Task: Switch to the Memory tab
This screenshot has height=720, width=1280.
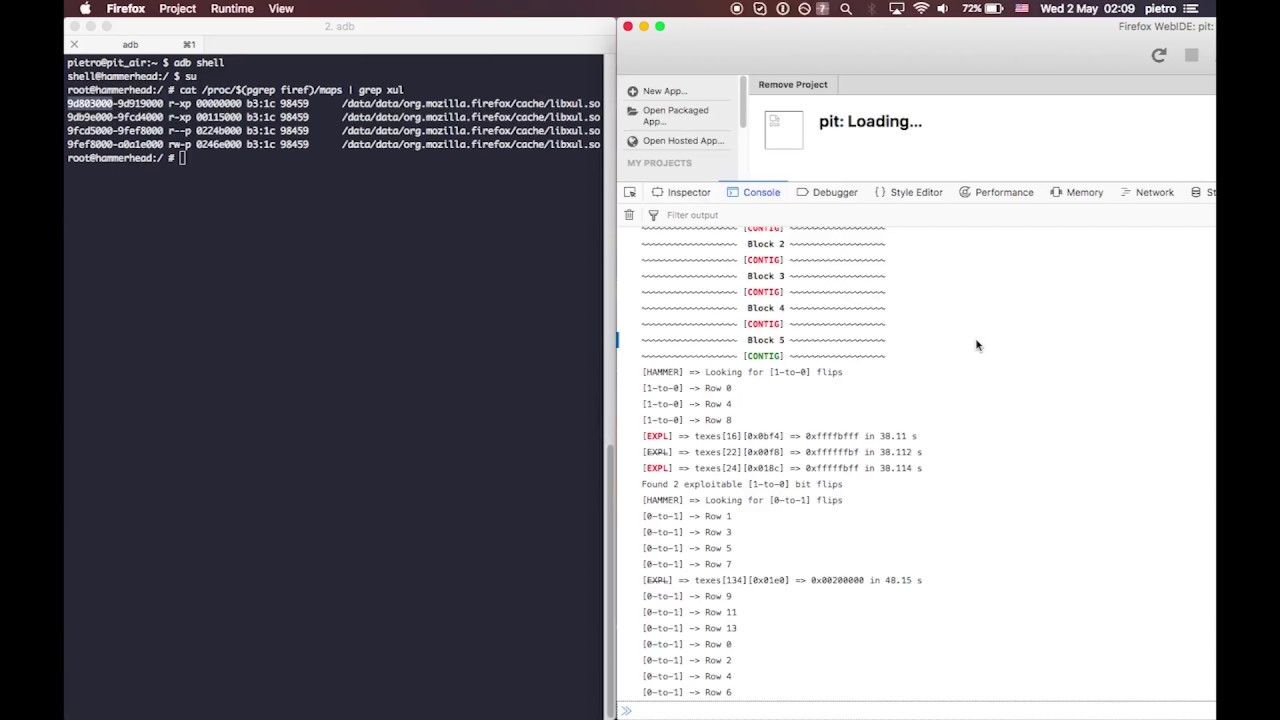Action: point(1077,192)
